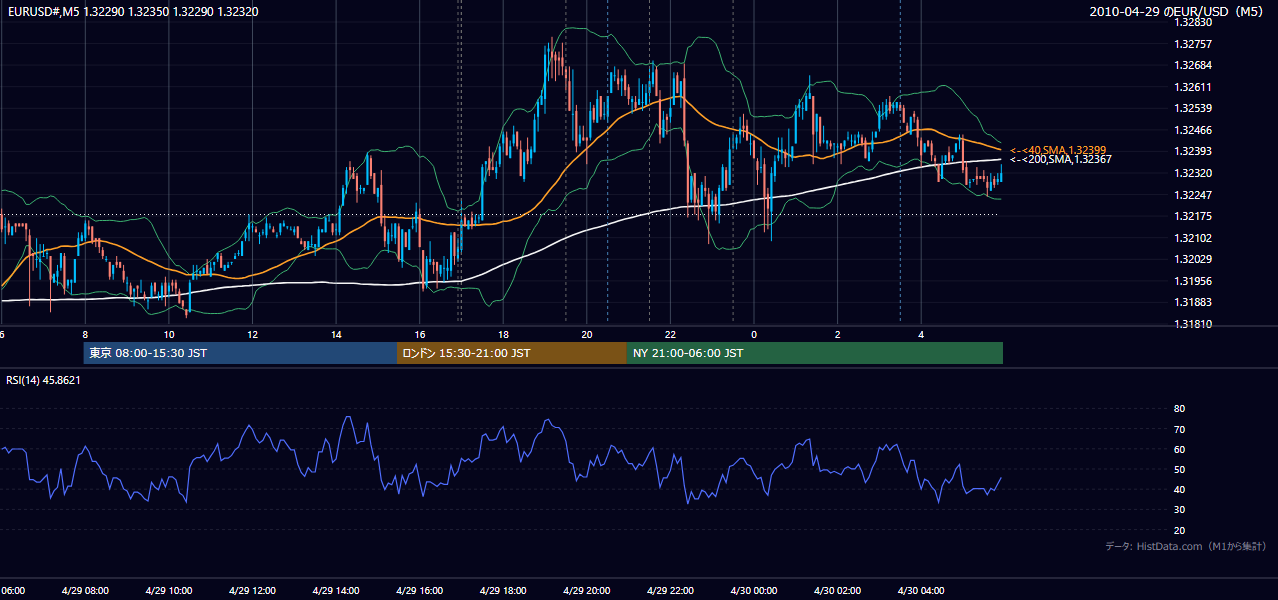The image size is (1278, 600).
Task: Click the 4/29 16:00 date label
Action: [x=419, y=591]
